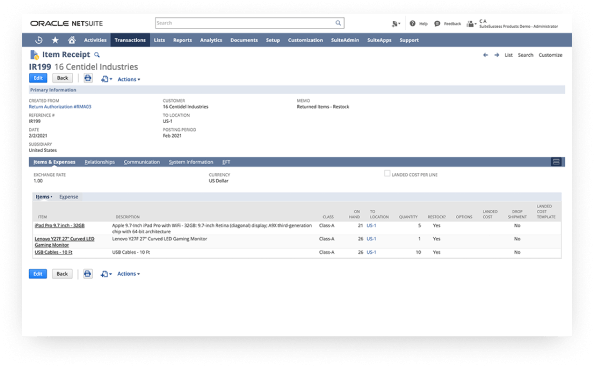The image size is (594, 367).
Task: Click the Search link at top right
Action: 525,55
